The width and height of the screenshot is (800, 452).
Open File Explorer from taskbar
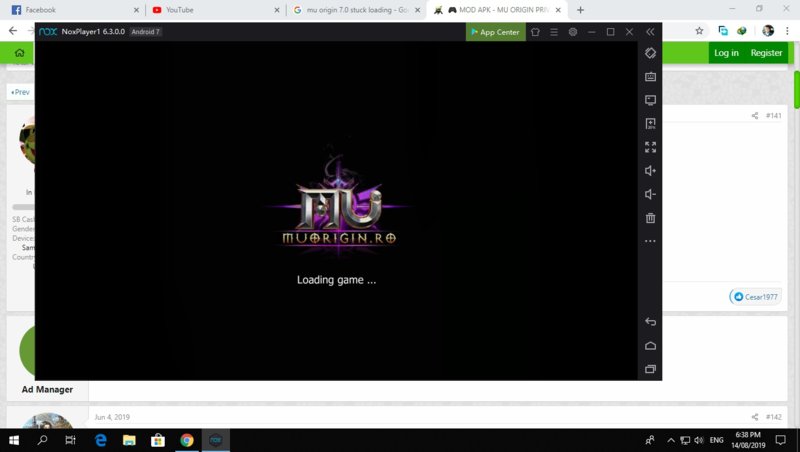pyautogui.click(x=129, y=440)
